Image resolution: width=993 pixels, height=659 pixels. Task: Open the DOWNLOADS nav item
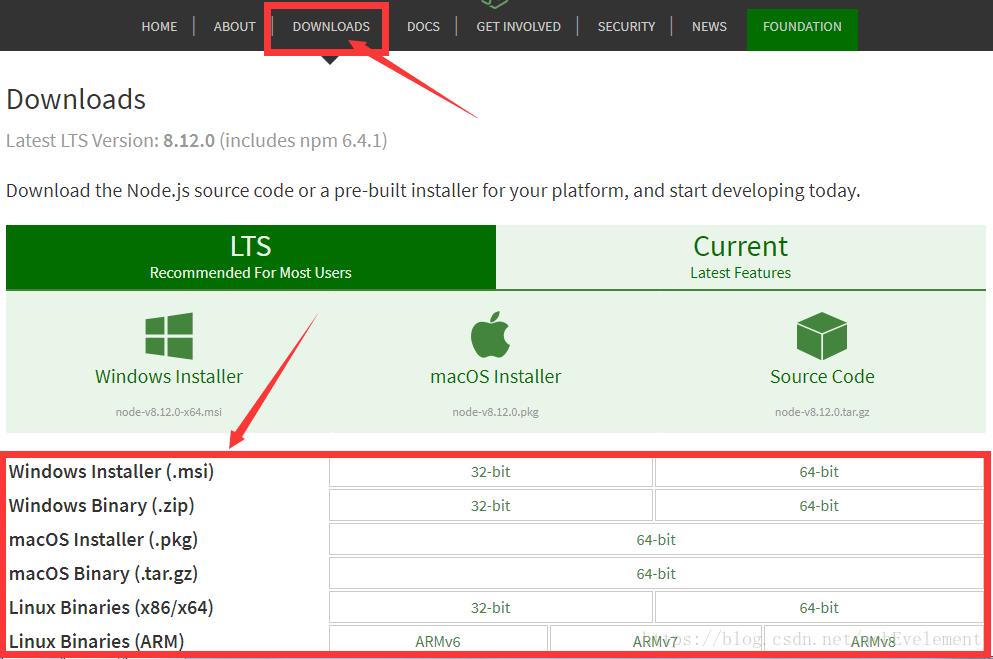click(x=331, y=27)
